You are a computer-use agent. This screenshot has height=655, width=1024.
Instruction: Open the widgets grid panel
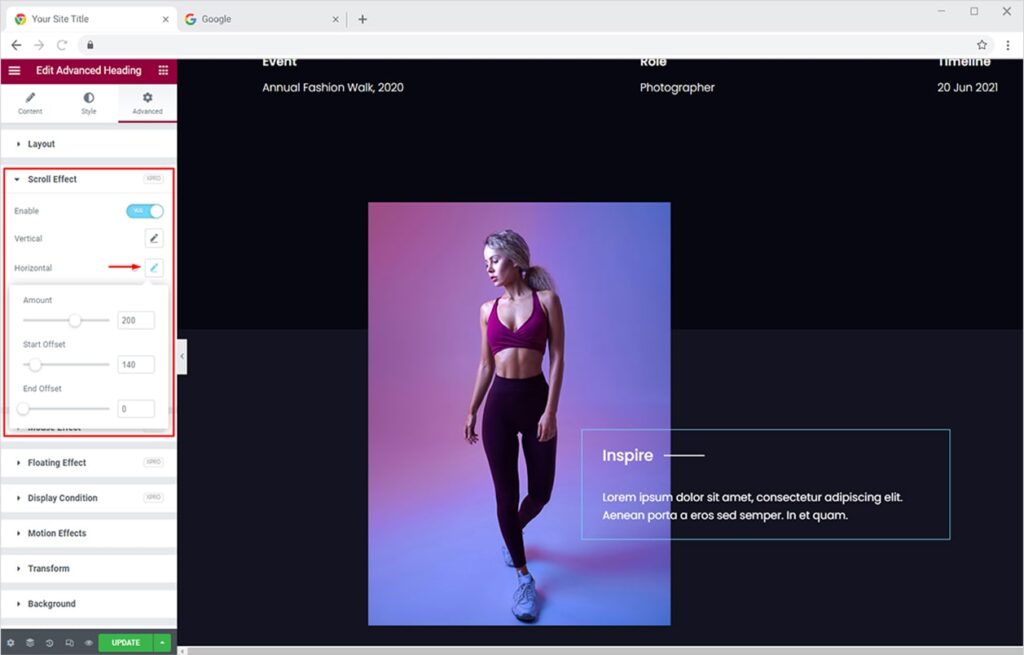click(163, 71)
